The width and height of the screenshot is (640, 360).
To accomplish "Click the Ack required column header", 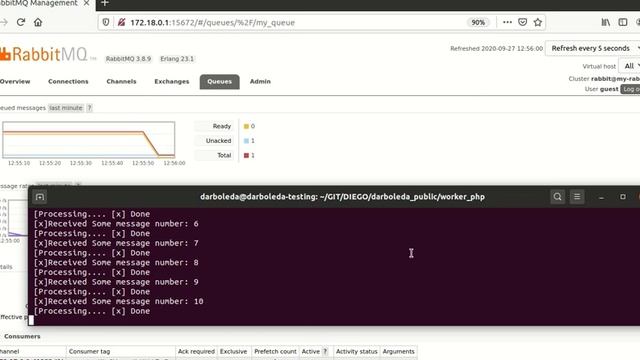I will point(196,351).
